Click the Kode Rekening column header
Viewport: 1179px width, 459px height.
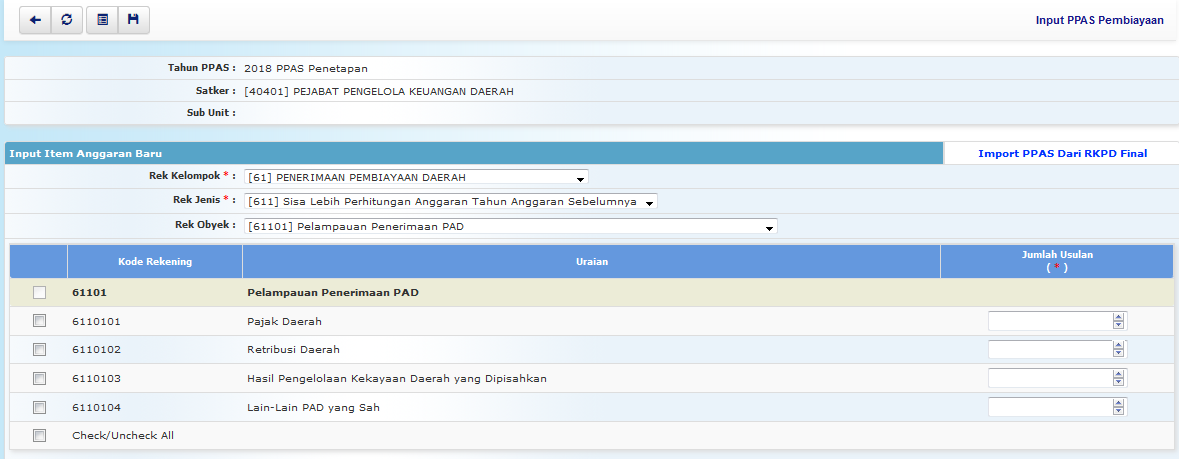point(155,262)
